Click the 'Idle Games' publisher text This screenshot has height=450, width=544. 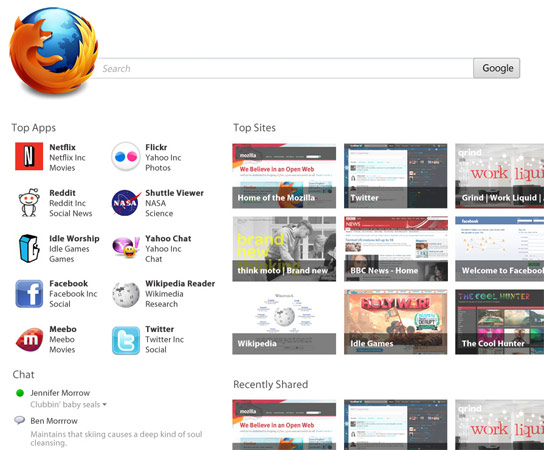coord(69,249)
